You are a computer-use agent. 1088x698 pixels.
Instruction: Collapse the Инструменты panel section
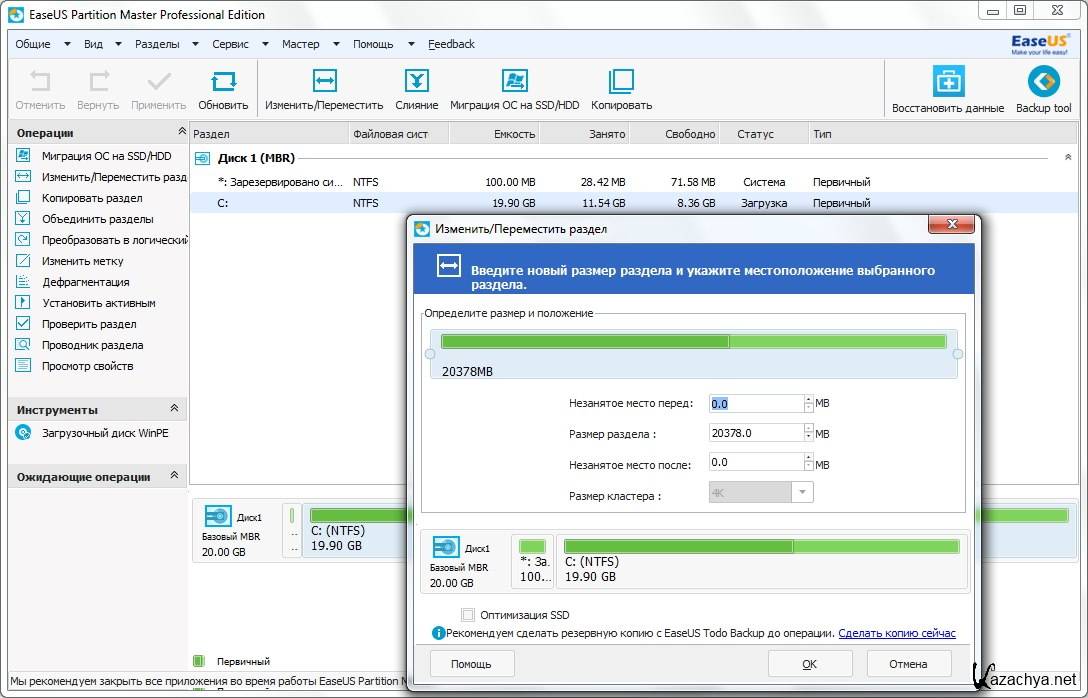pyautogui.click(x=174, y=409)
